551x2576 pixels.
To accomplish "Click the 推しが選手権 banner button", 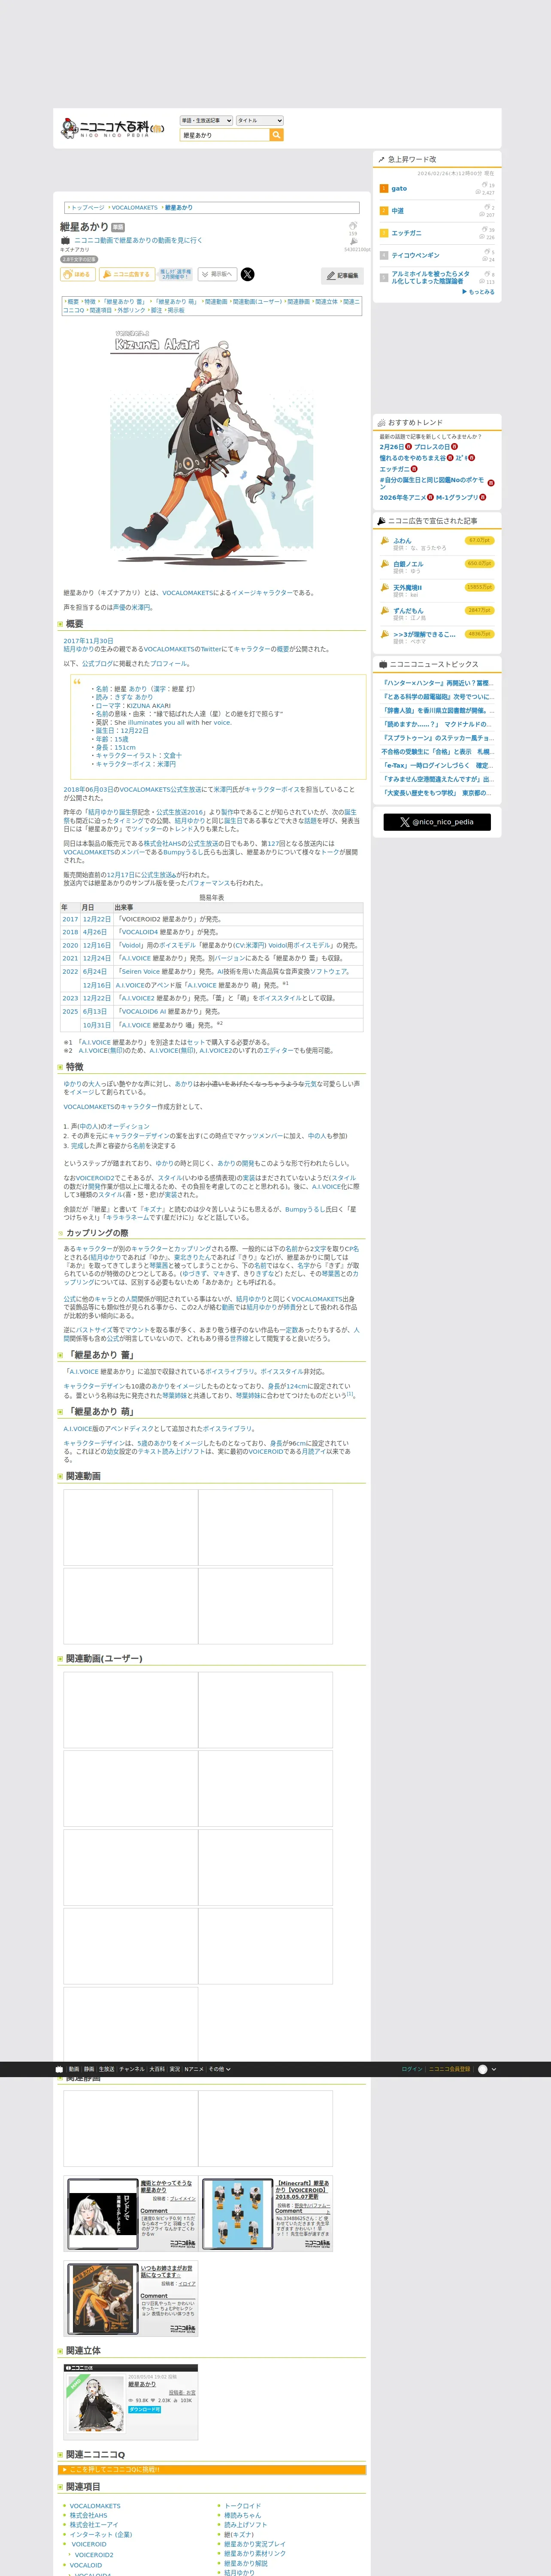I will pyautogui.click(x=176, y=274).
